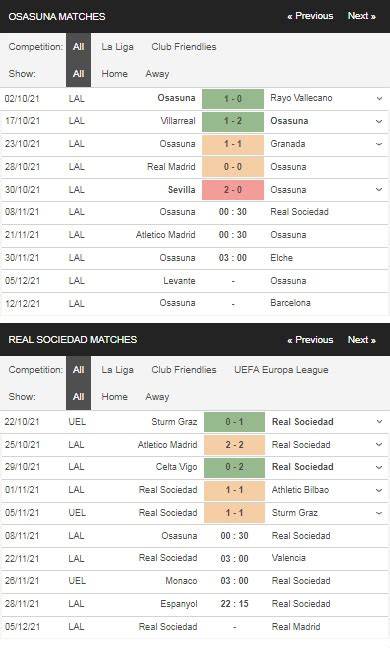Open the Athletic Bilbao team link
This screenshot has height=648, width=390.
tap(300, 490)
